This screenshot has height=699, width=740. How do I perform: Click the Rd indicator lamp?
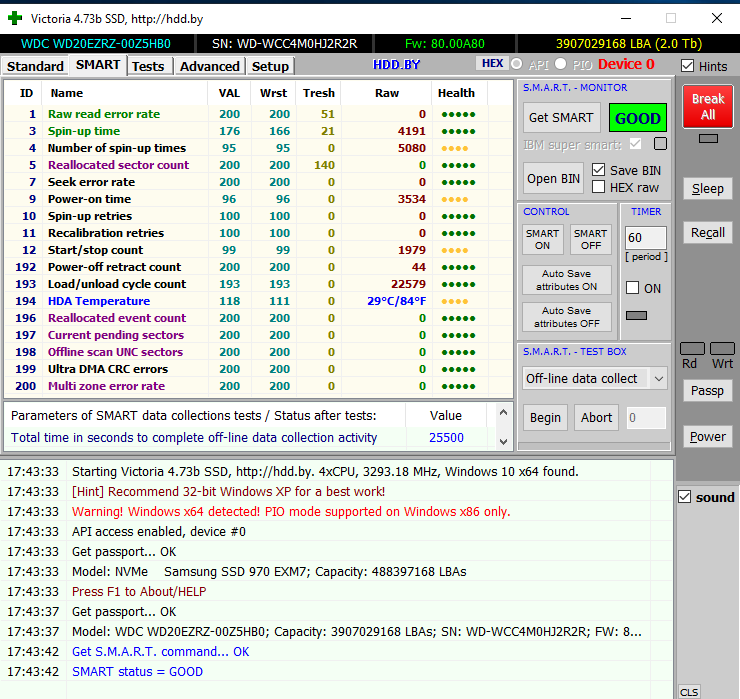[x=692, y=348]
